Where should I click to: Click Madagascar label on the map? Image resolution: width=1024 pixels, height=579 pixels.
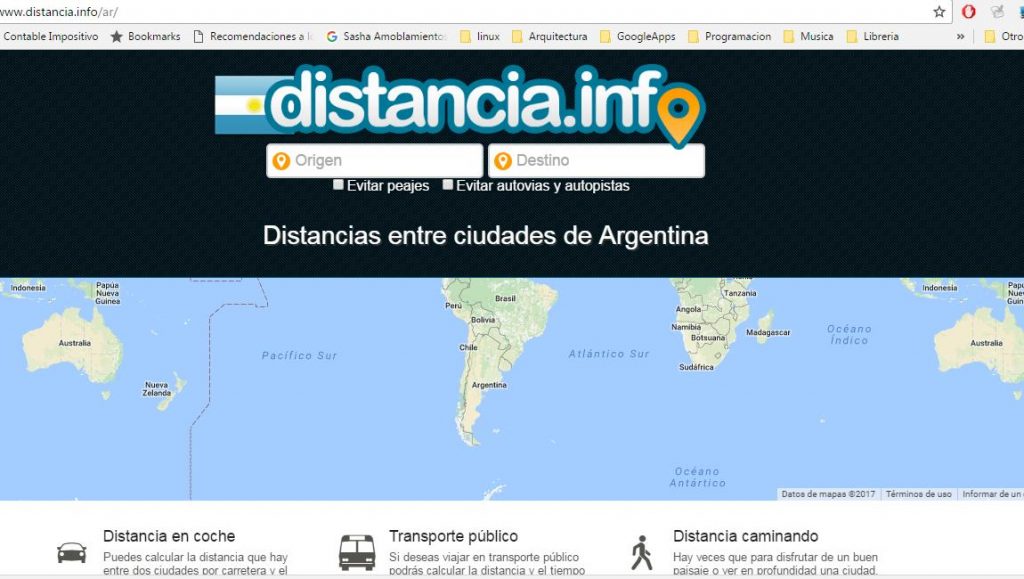(x=768, y=332)
